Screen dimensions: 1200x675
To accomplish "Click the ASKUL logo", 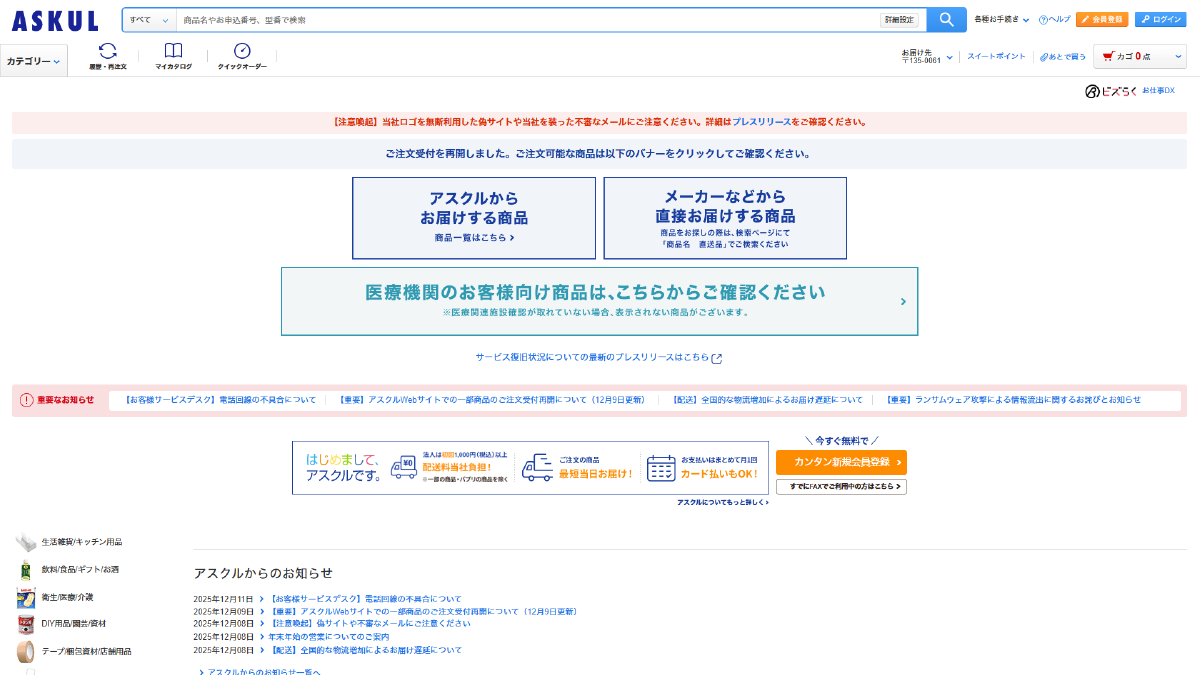I will (56, 21).
